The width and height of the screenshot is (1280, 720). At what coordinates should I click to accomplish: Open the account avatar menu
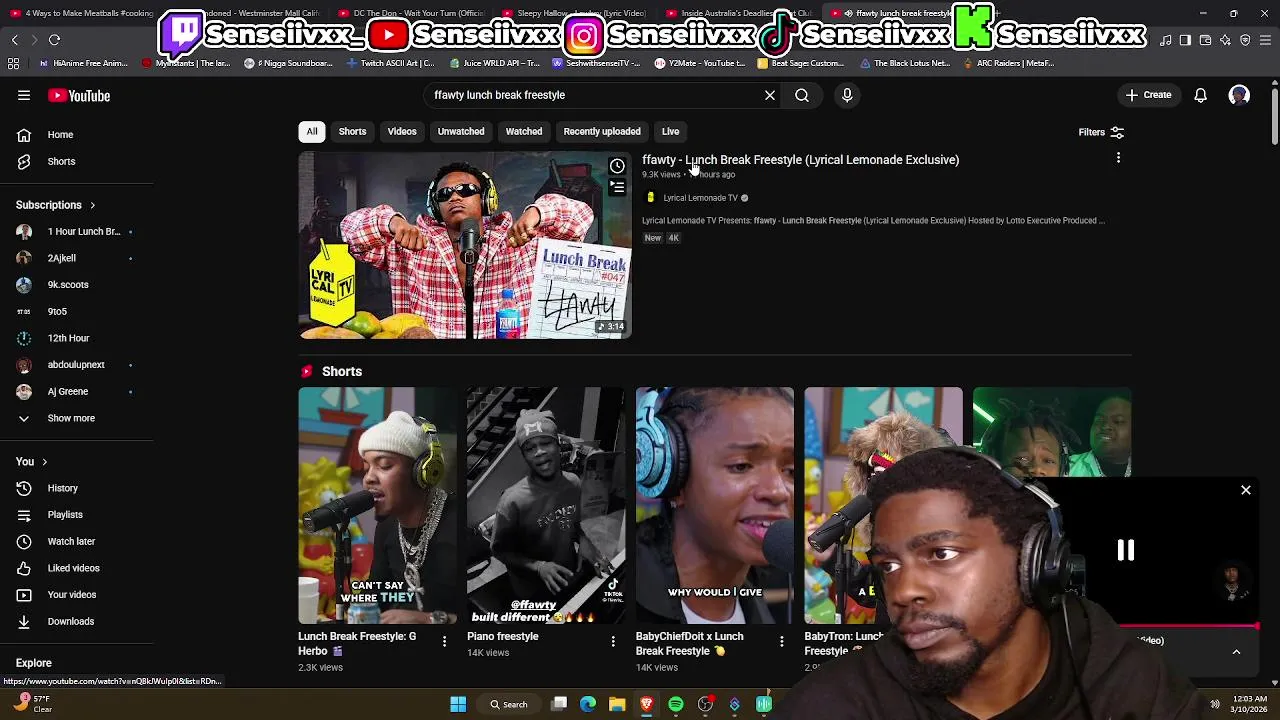[x=1239, y=95]
